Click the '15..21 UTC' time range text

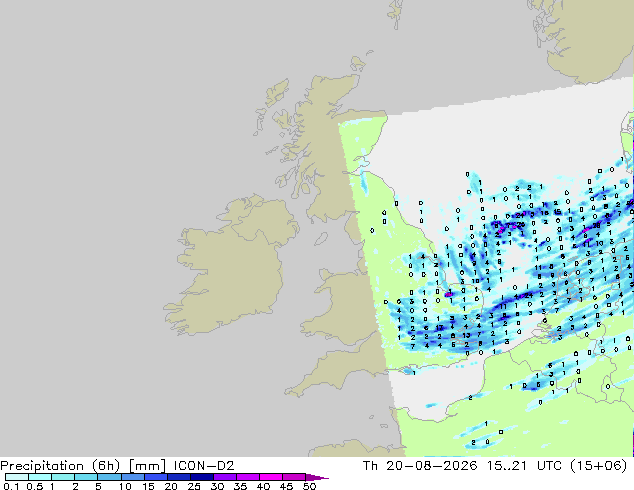(x=524, y=465)
